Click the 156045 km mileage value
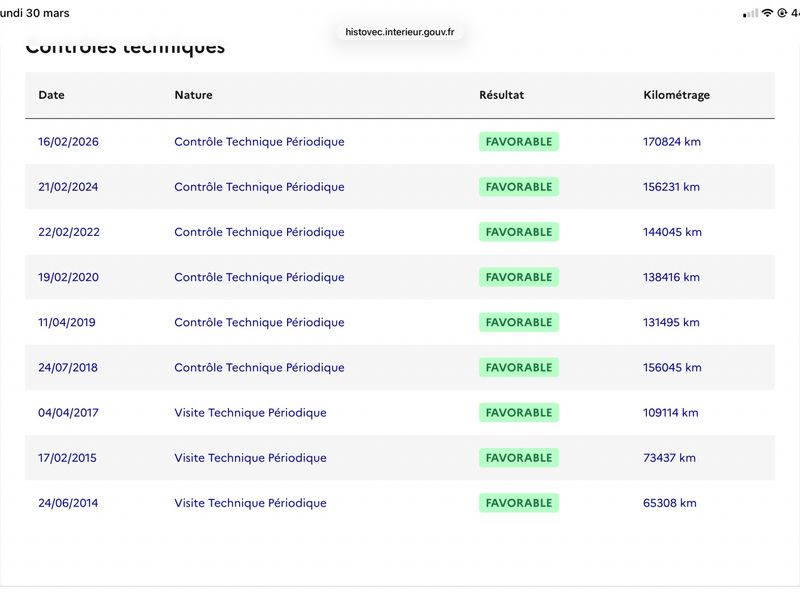 pos(672,367)
